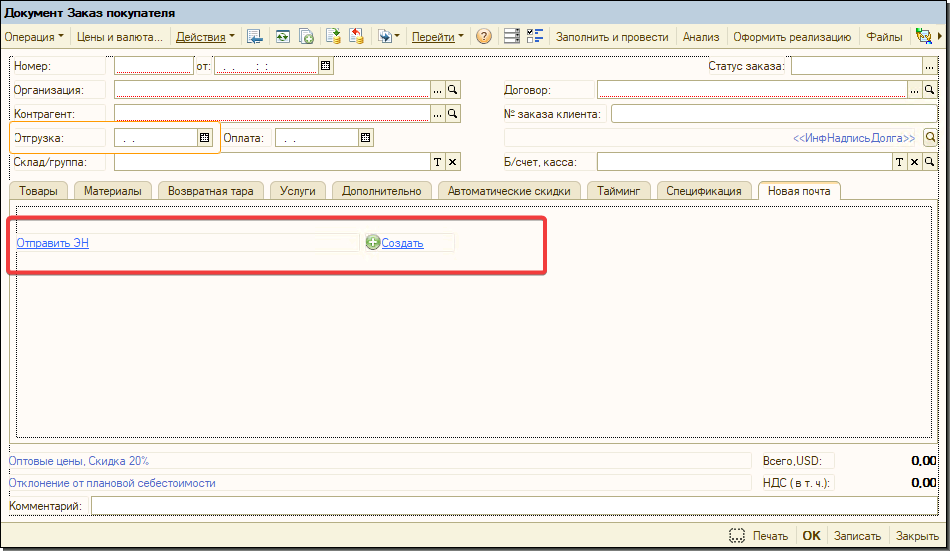Click Заполнить и провести in toolbar
The width and height of the screenshot is (950, 551).
612,37
